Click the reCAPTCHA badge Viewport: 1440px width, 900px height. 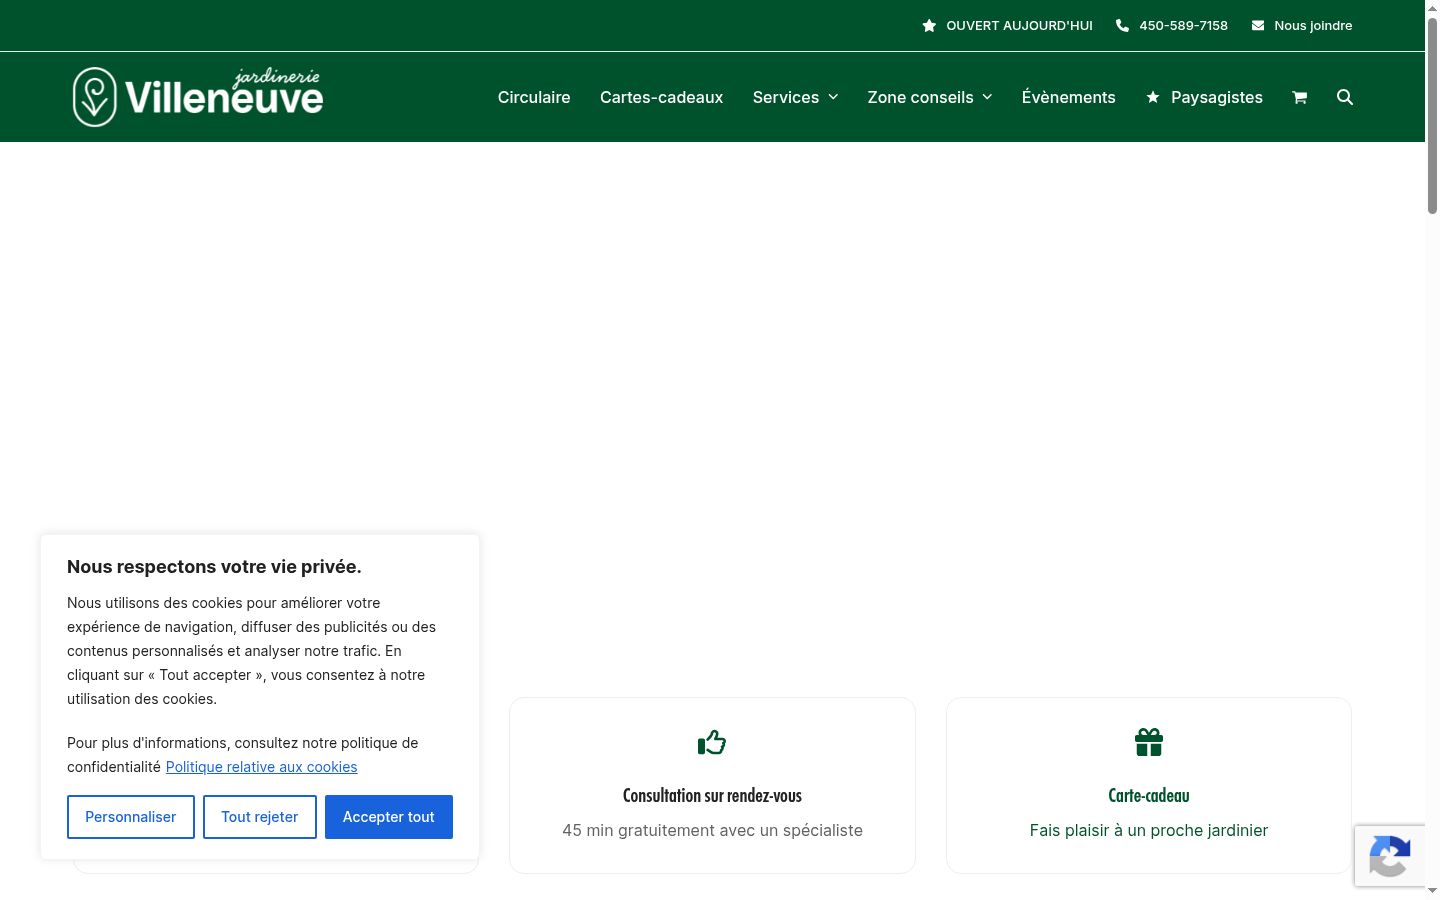(x=1390, y=856)
